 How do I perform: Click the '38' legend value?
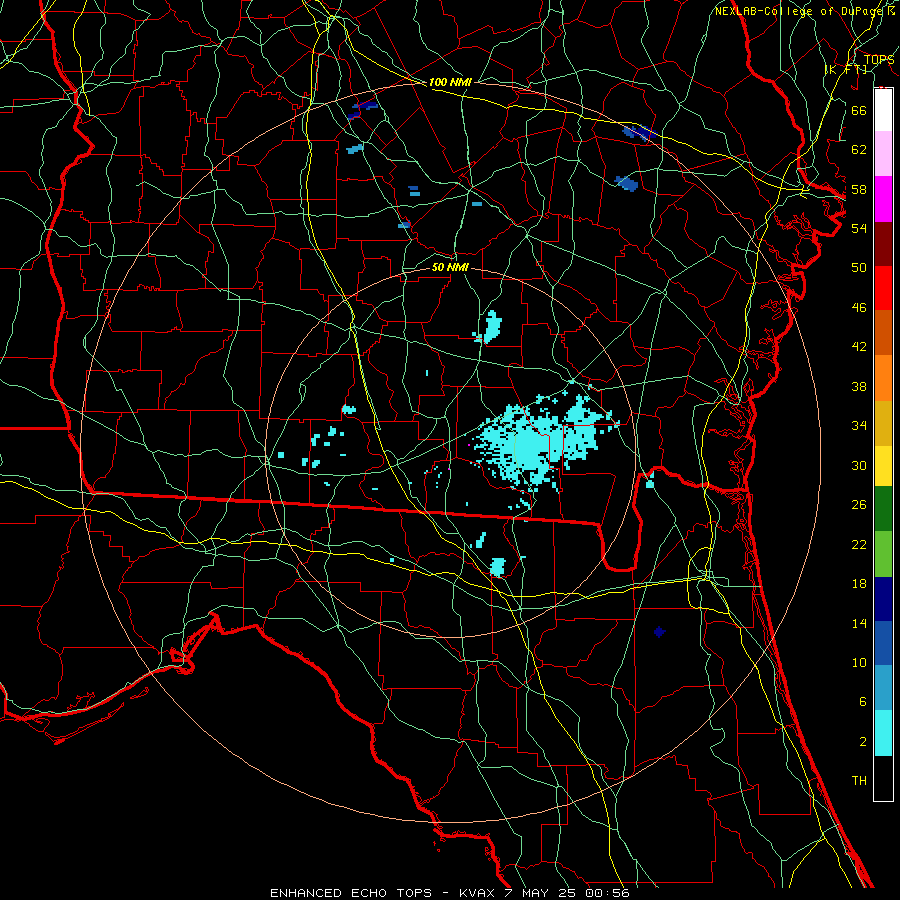pos(859,386)
